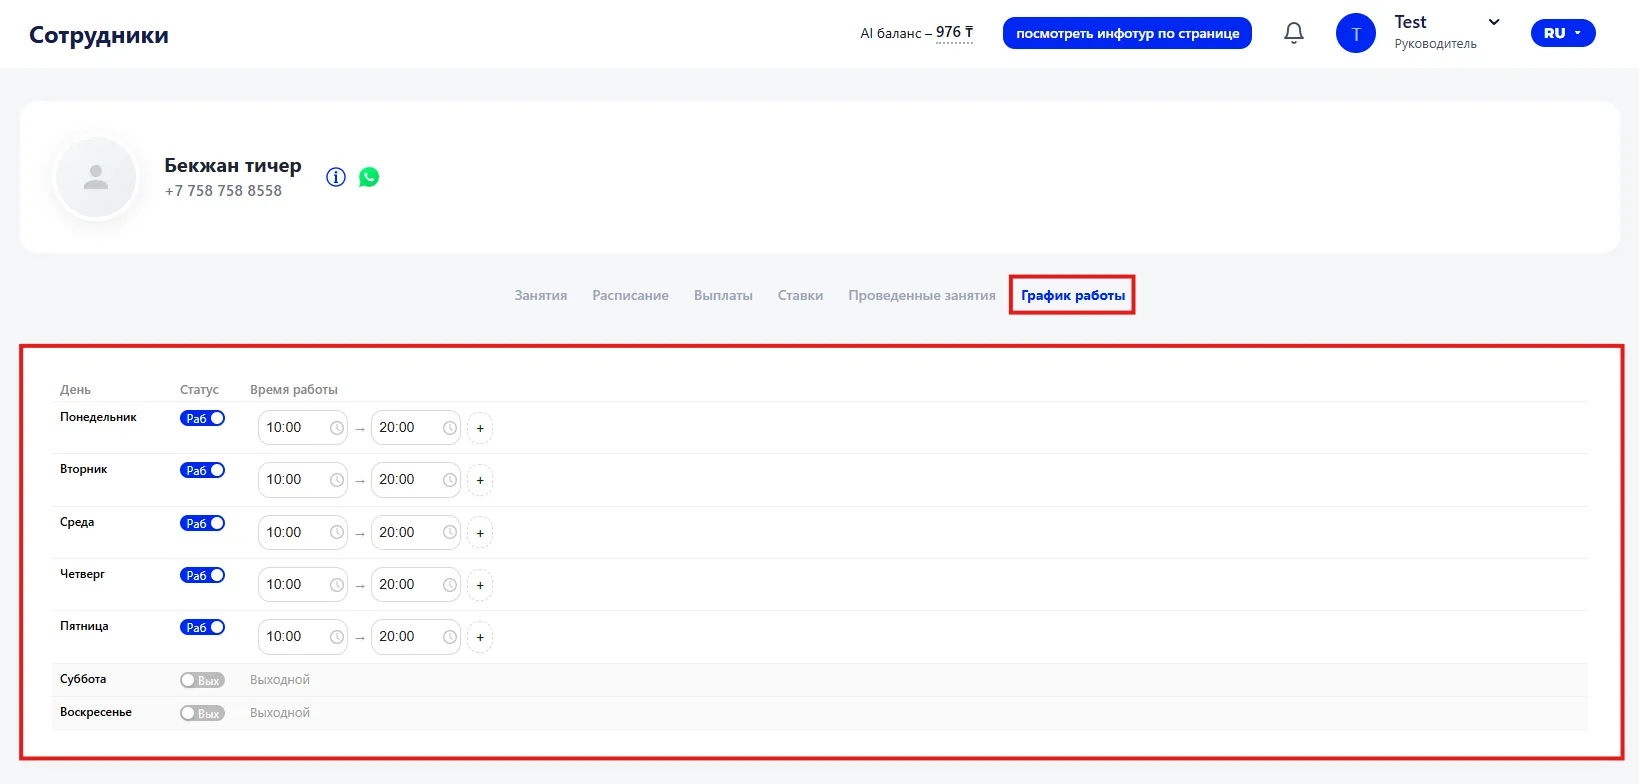The image size is (1639, 784).
Task: Add time interval for Понедельник
Action: coord(480,428)
